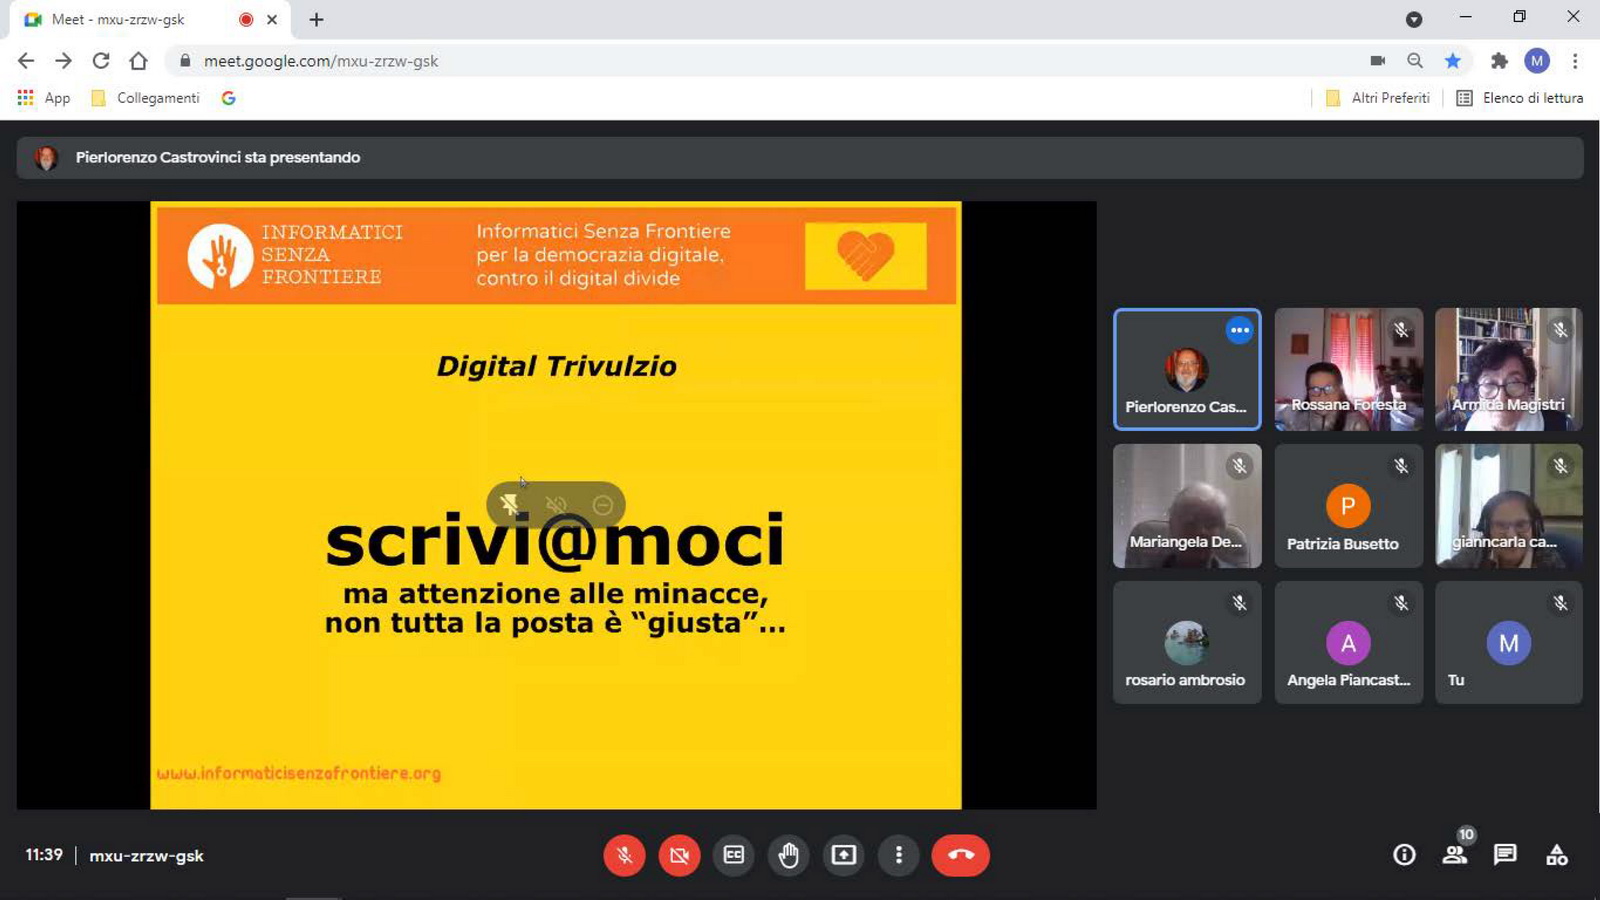Image resolution: width=1600 pixels, height=900 pixels.
Task: Open the Google bookmark icon
Action: (228, 98)
